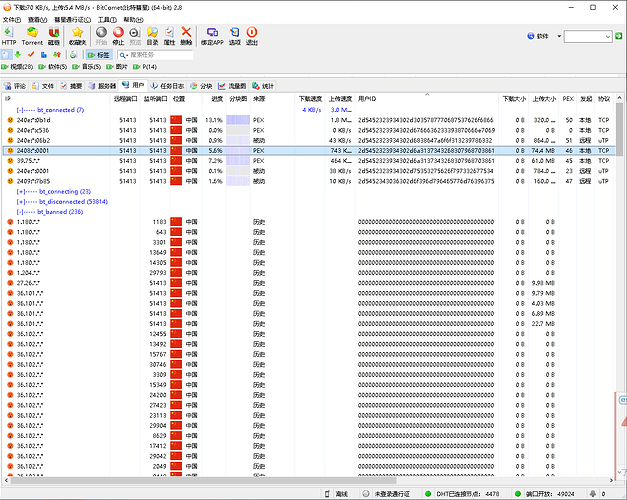
Task: Select the video tag 视频(28)
Action: coord(17,67)
